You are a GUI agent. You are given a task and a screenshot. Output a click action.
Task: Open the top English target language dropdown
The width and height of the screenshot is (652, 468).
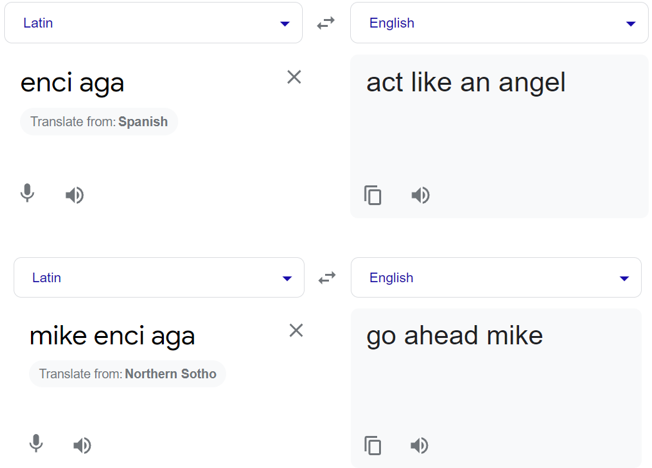coord(499,23)
